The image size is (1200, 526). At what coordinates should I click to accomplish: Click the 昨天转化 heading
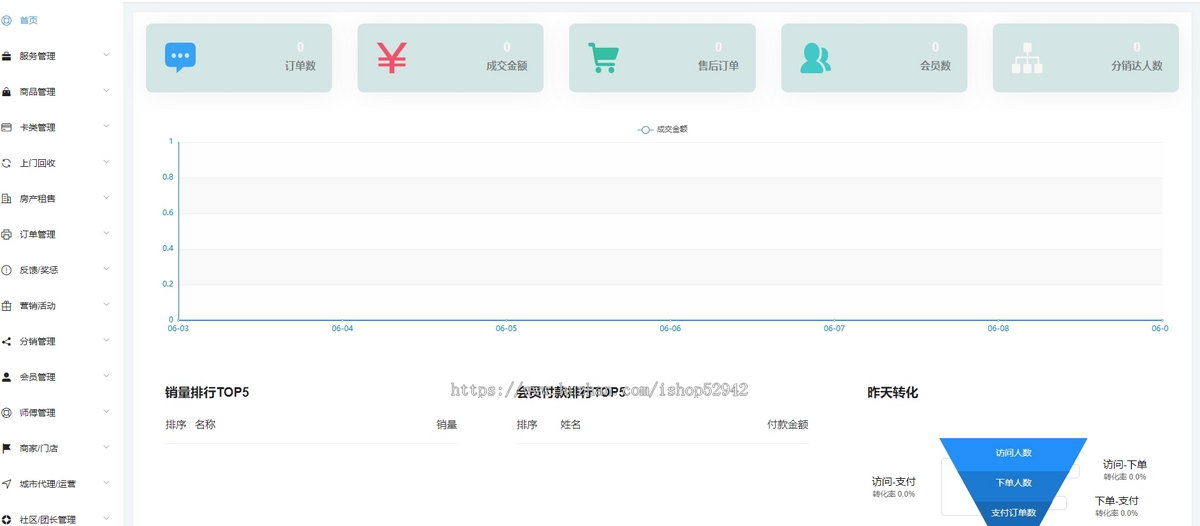tap(893, 392)
